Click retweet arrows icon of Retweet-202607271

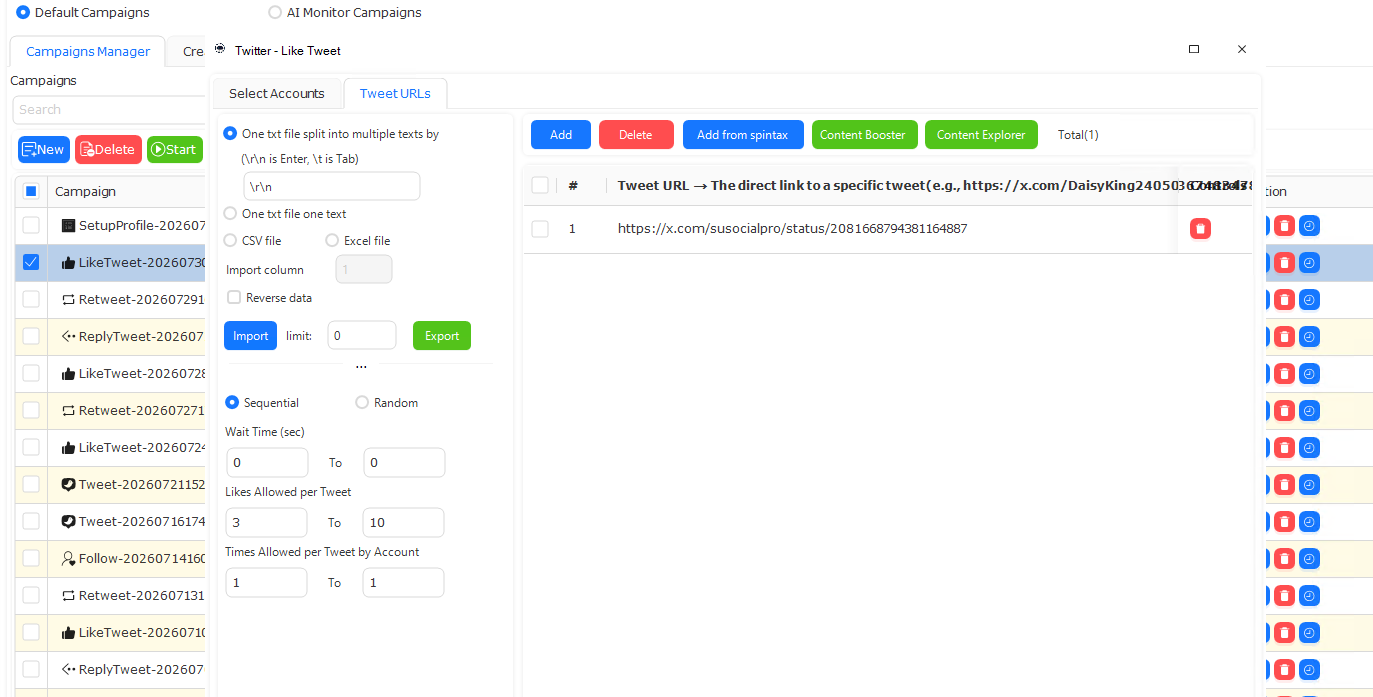(68, 410)
